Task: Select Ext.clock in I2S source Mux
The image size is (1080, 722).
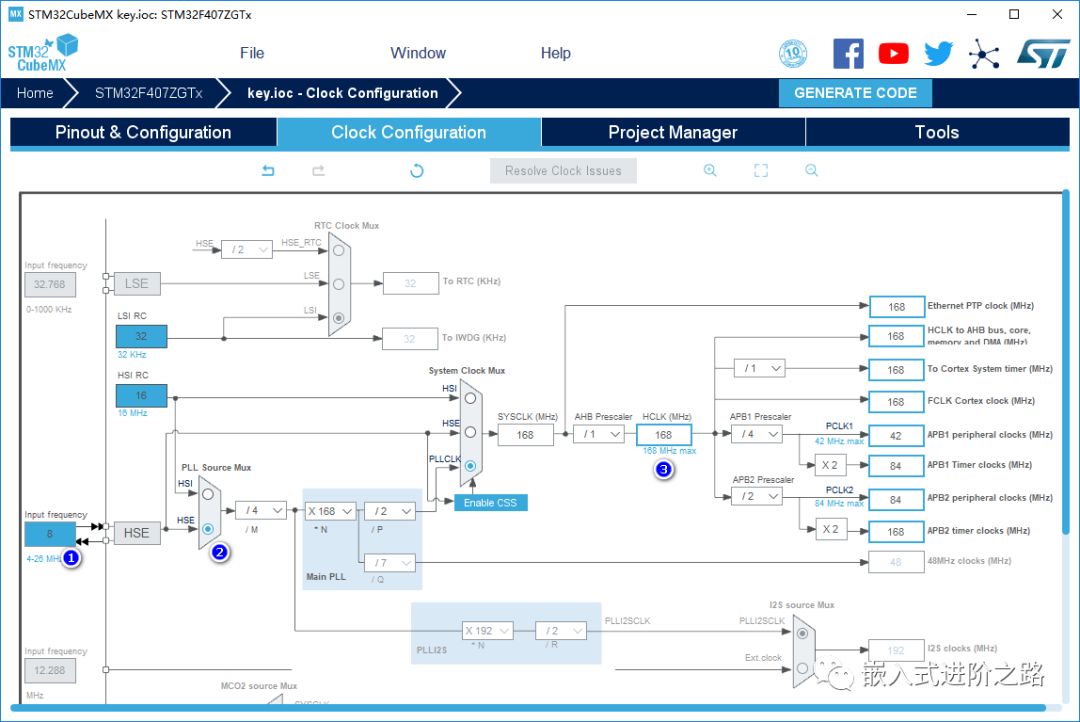Action: (802, 668)
